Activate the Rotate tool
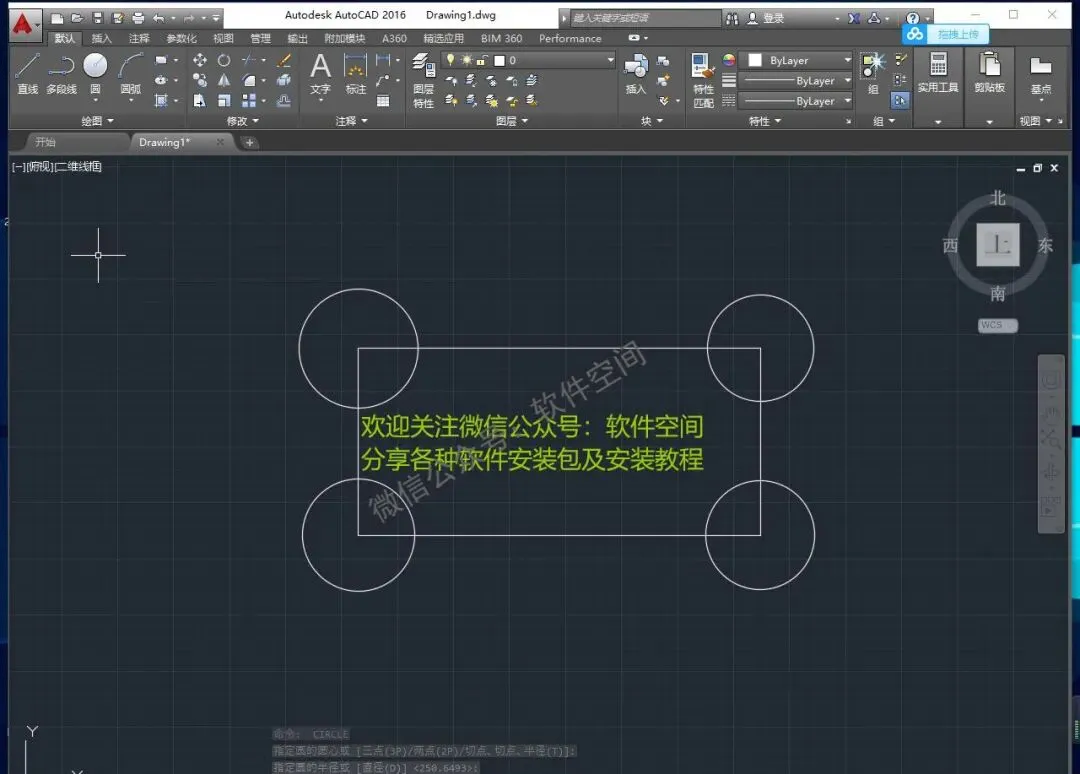 pos(224,61)
